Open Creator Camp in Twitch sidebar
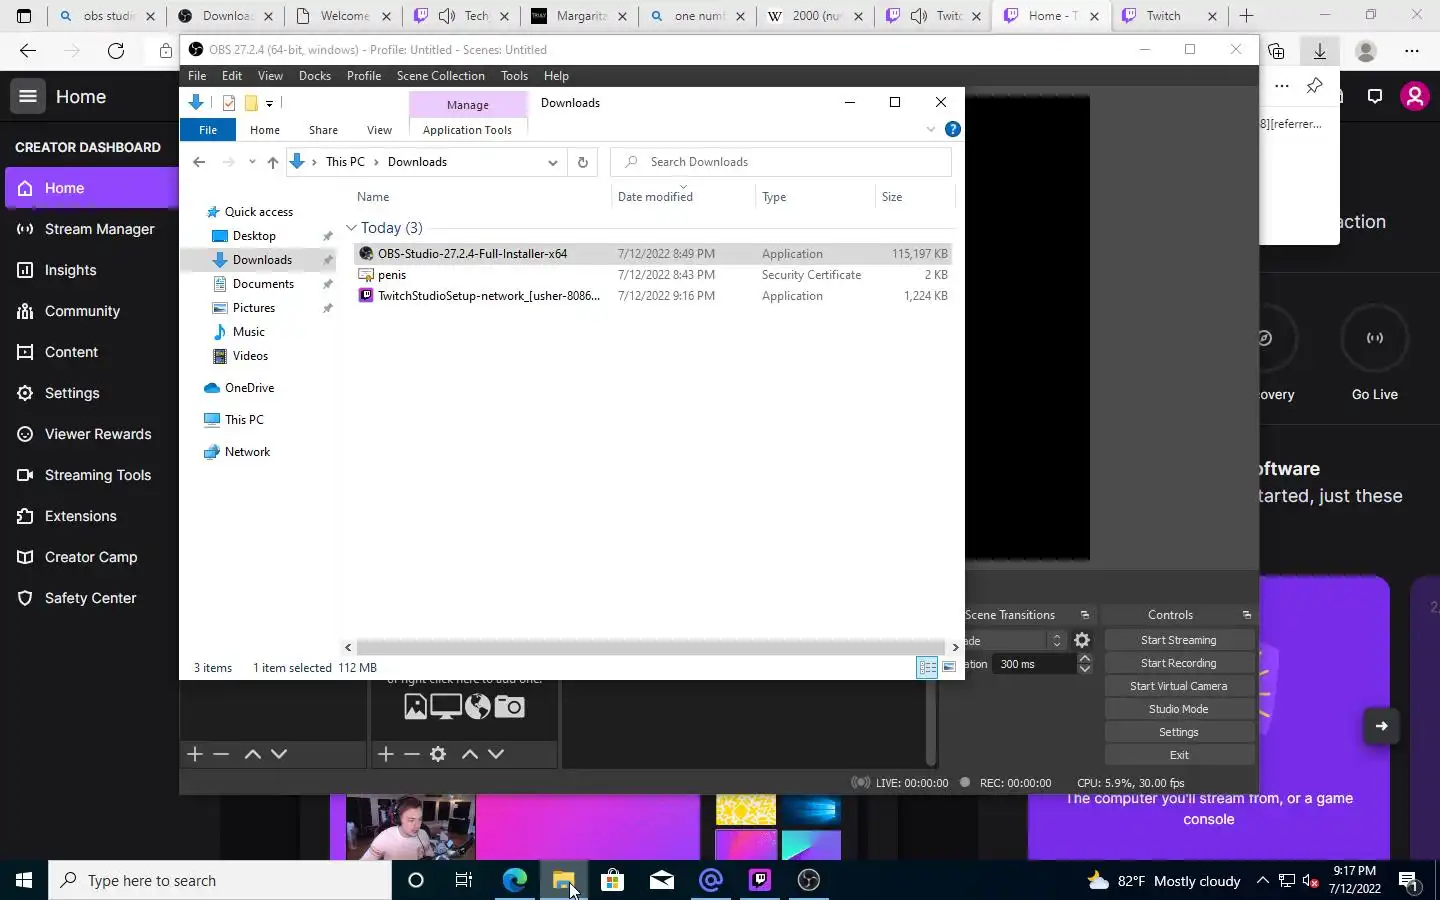Screen dimensions: 1440x900 coord(90,557)
